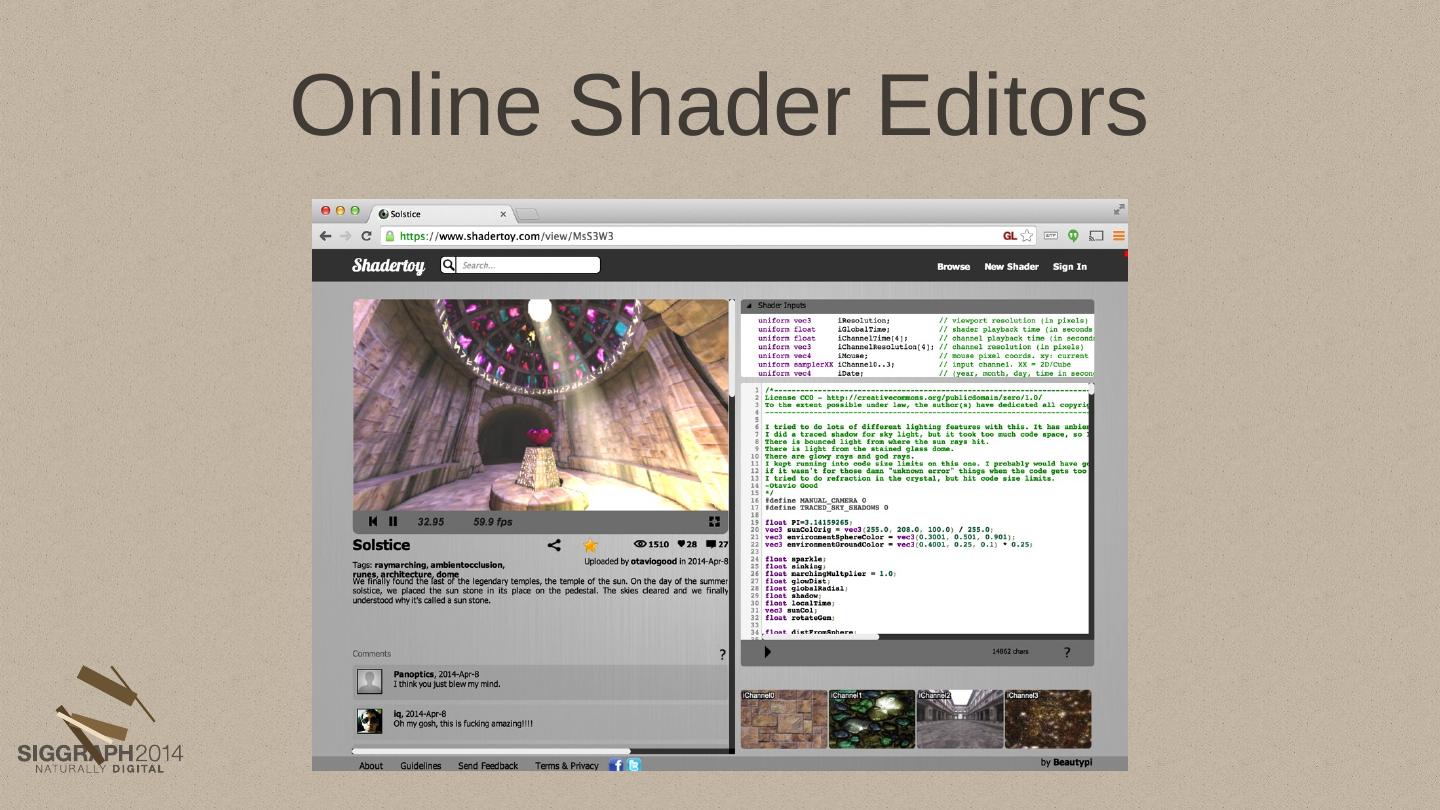1440x810 pixels.
Task: Click the red GL extension icon
Action: (x=1009, y=236)
